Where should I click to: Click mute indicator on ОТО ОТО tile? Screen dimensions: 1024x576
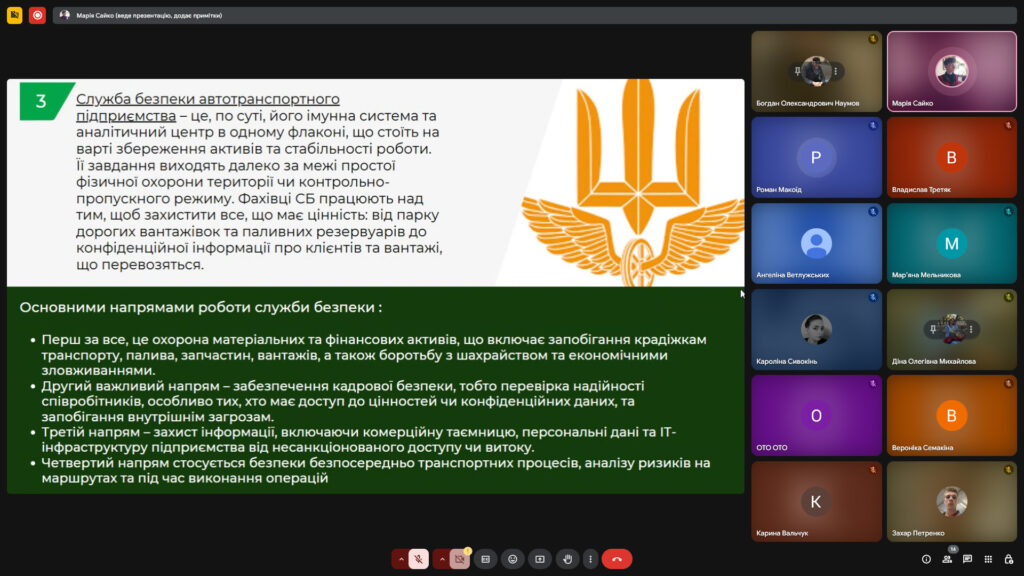[873, 383]
